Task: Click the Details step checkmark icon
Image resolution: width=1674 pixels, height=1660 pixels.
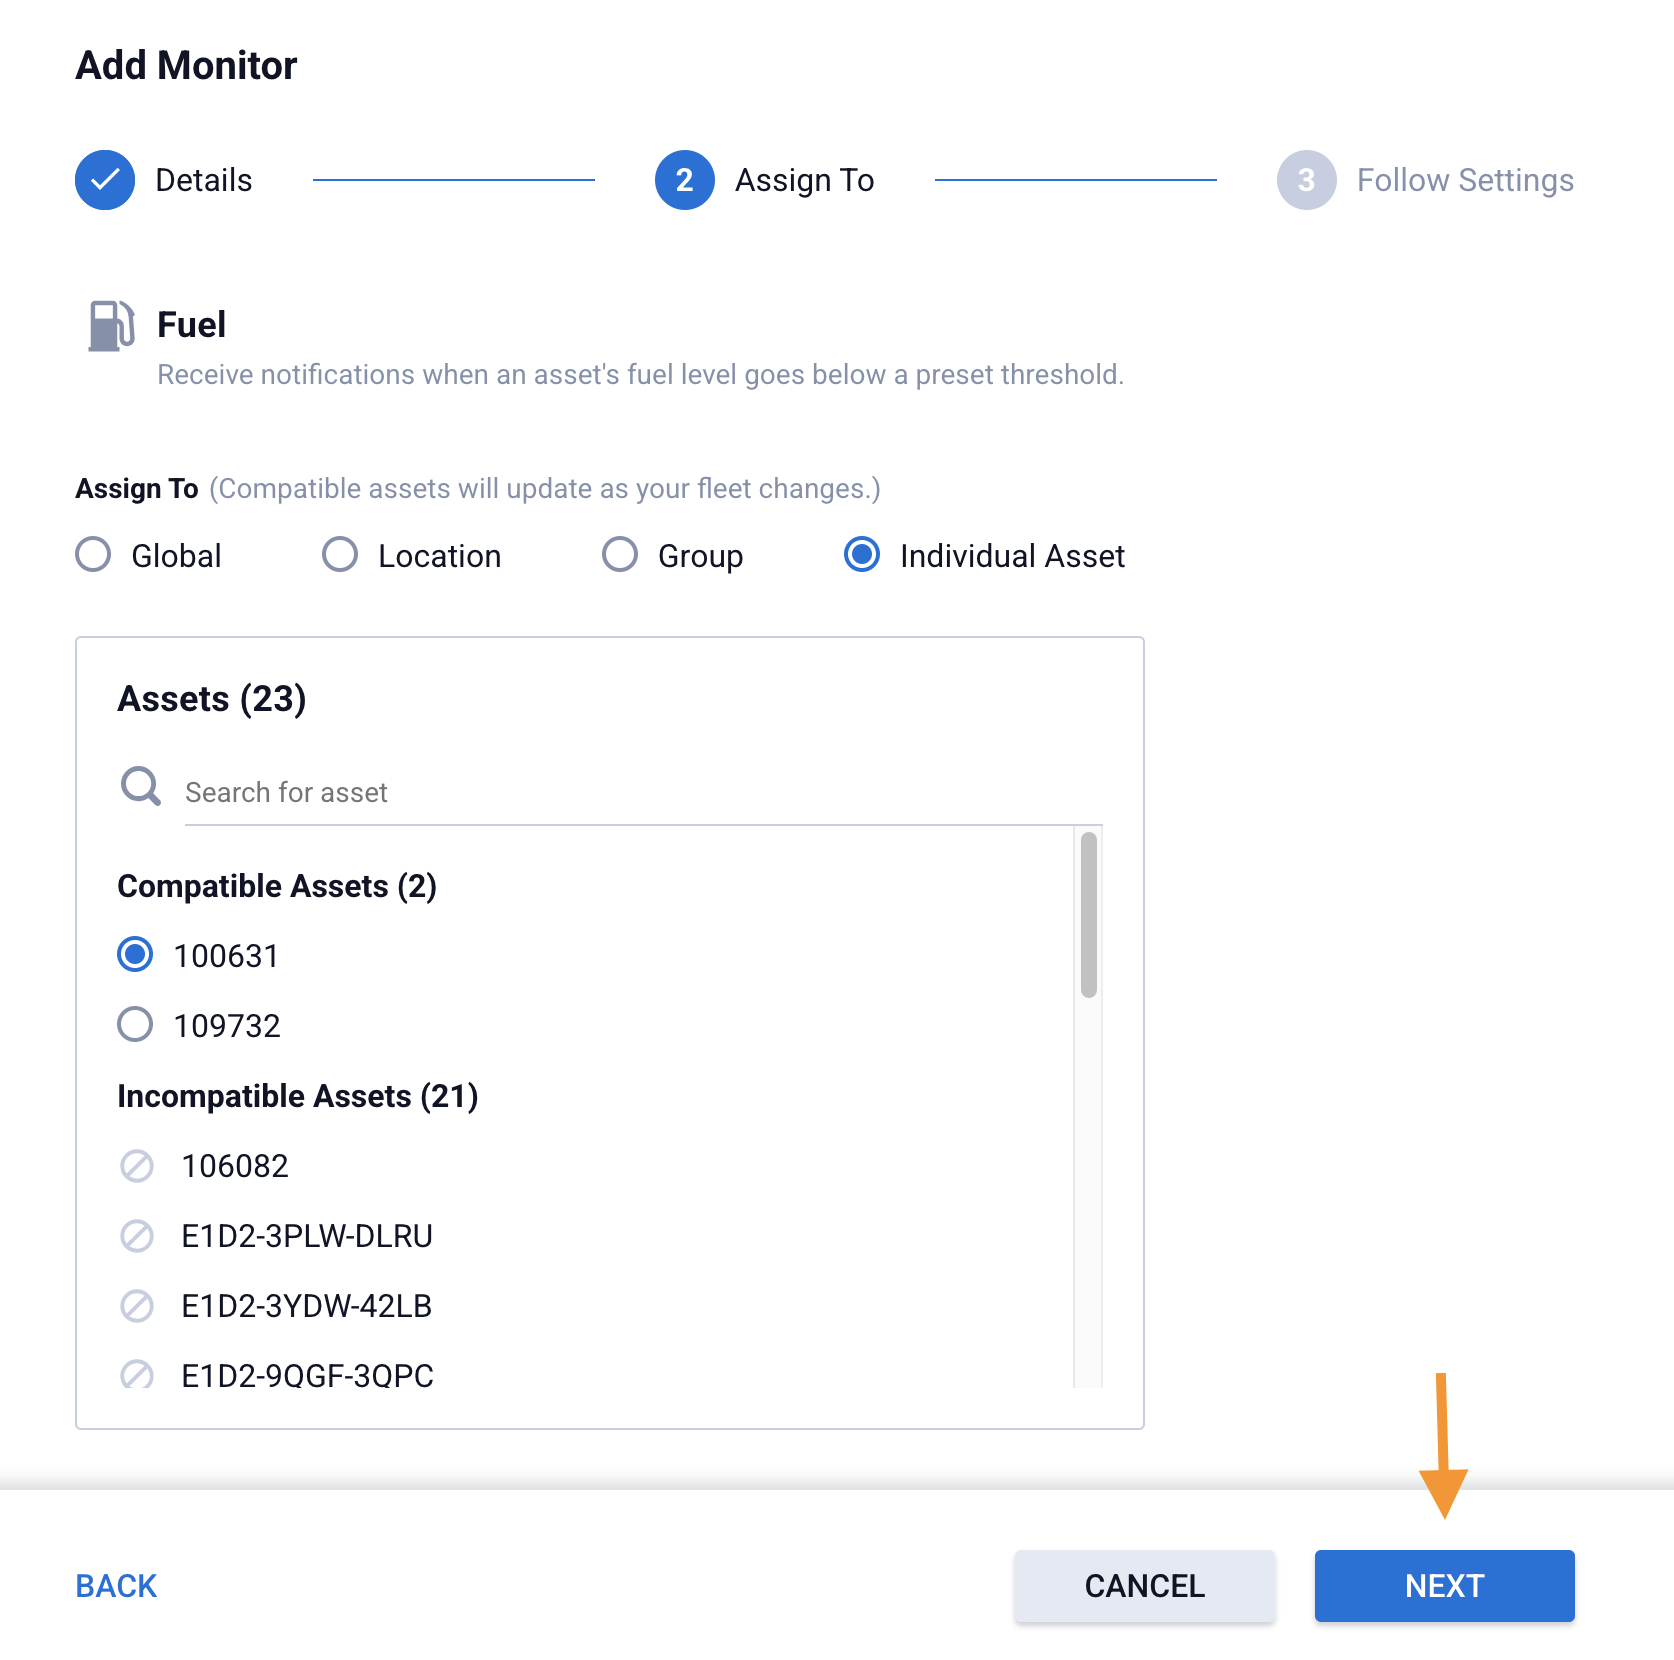Action: 105,180
